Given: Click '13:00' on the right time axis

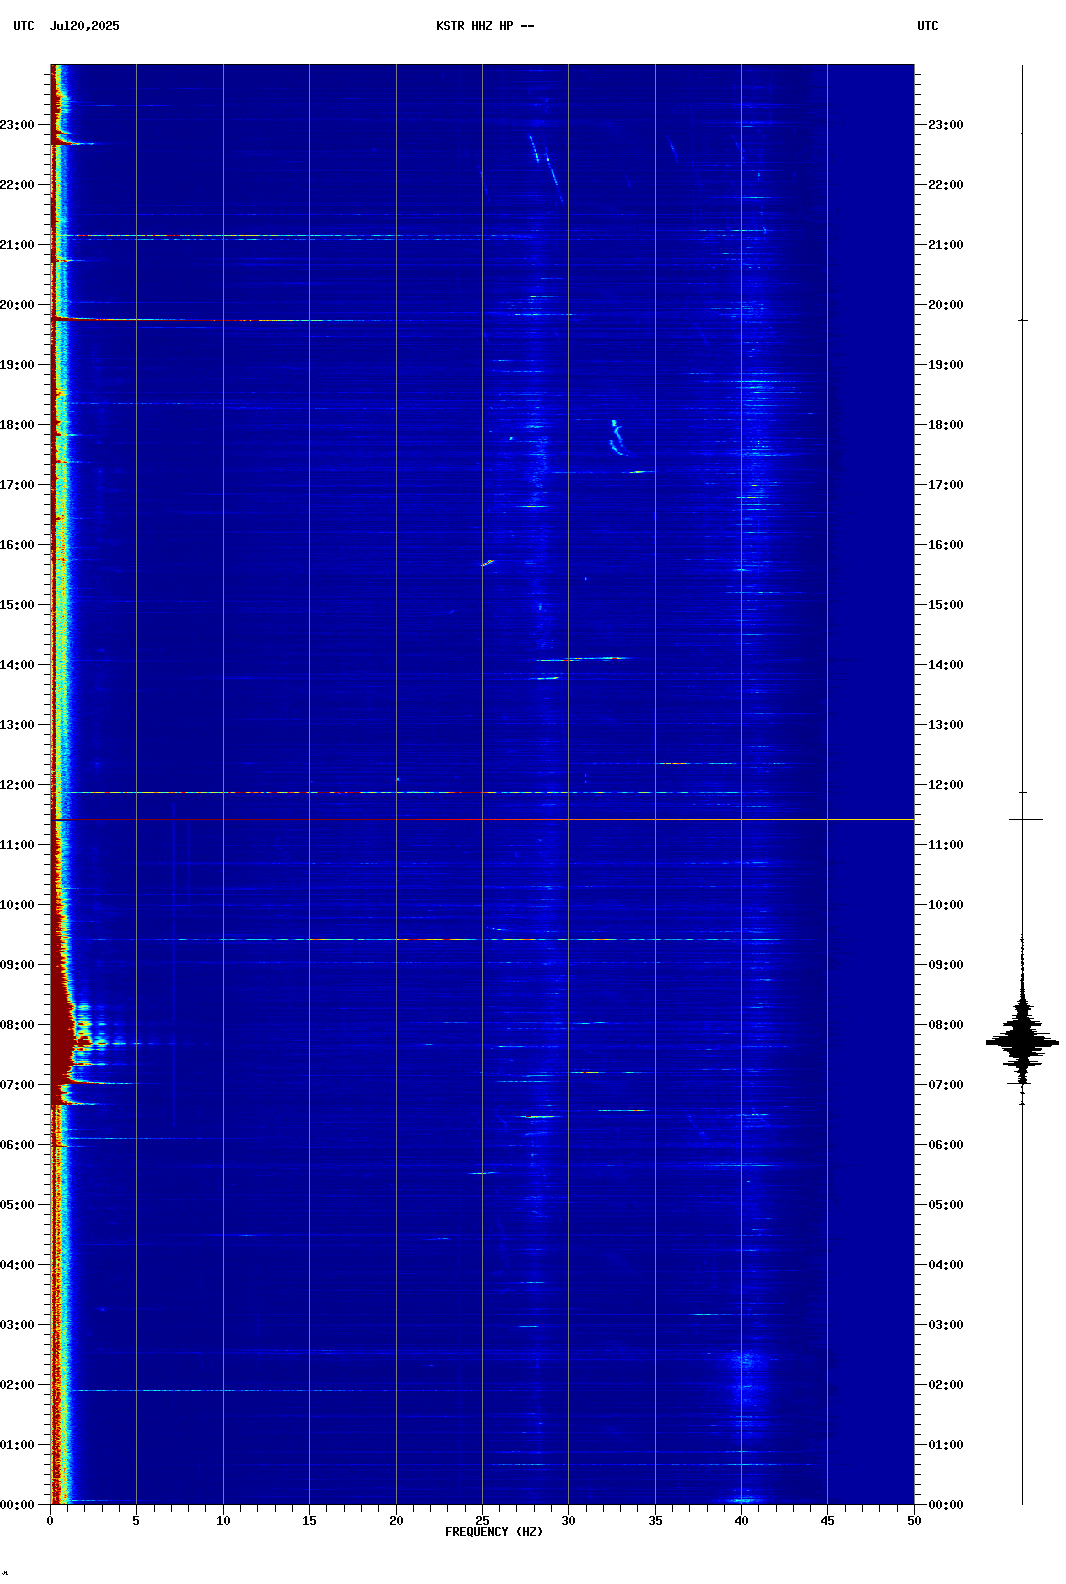Looking at the screenshot, I should point(946,725).
